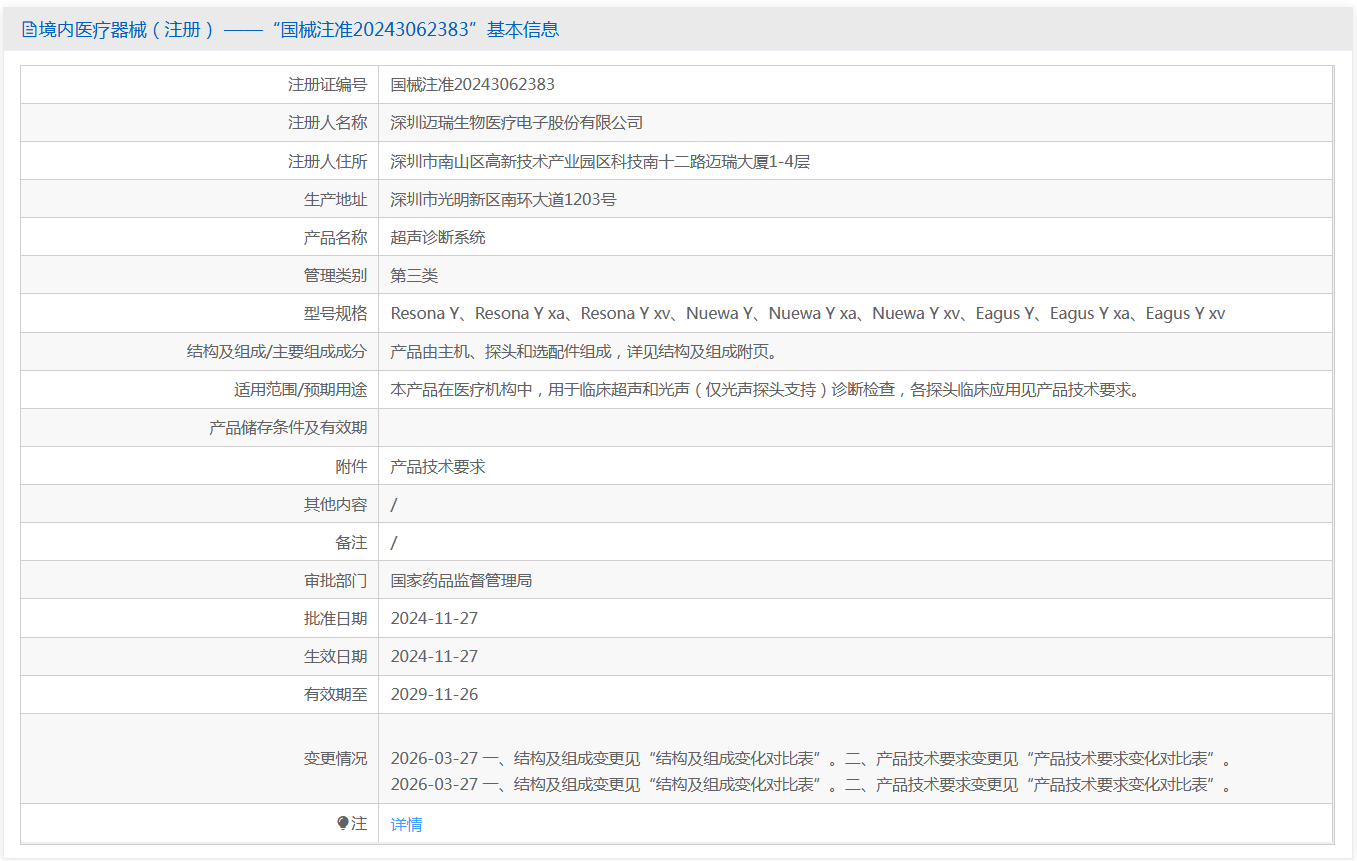Click the 管理类别 label

click(x=335, y=275)
